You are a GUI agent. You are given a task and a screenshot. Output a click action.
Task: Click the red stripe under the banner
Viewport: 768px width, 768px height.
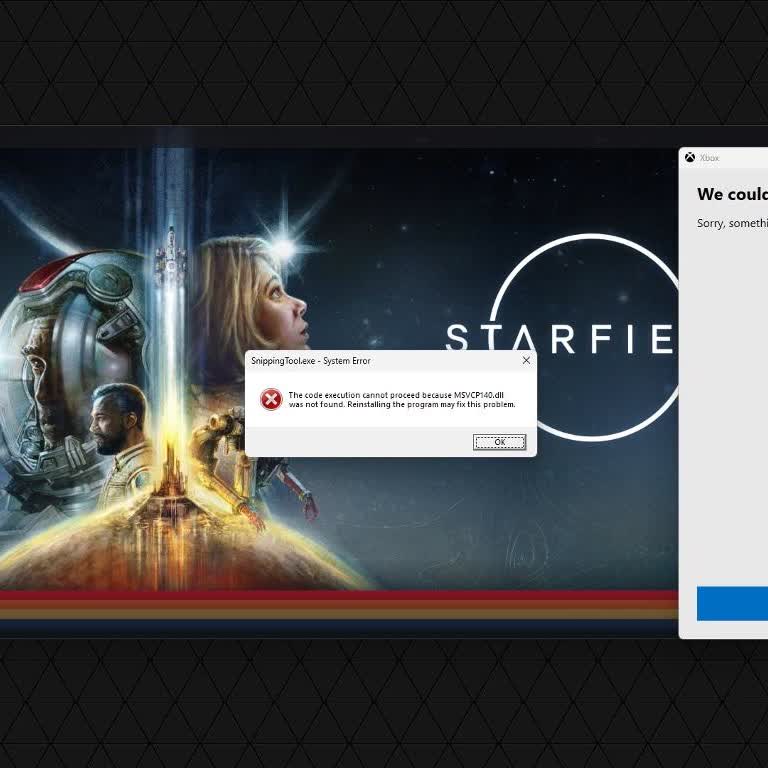[x=340, y=595]
